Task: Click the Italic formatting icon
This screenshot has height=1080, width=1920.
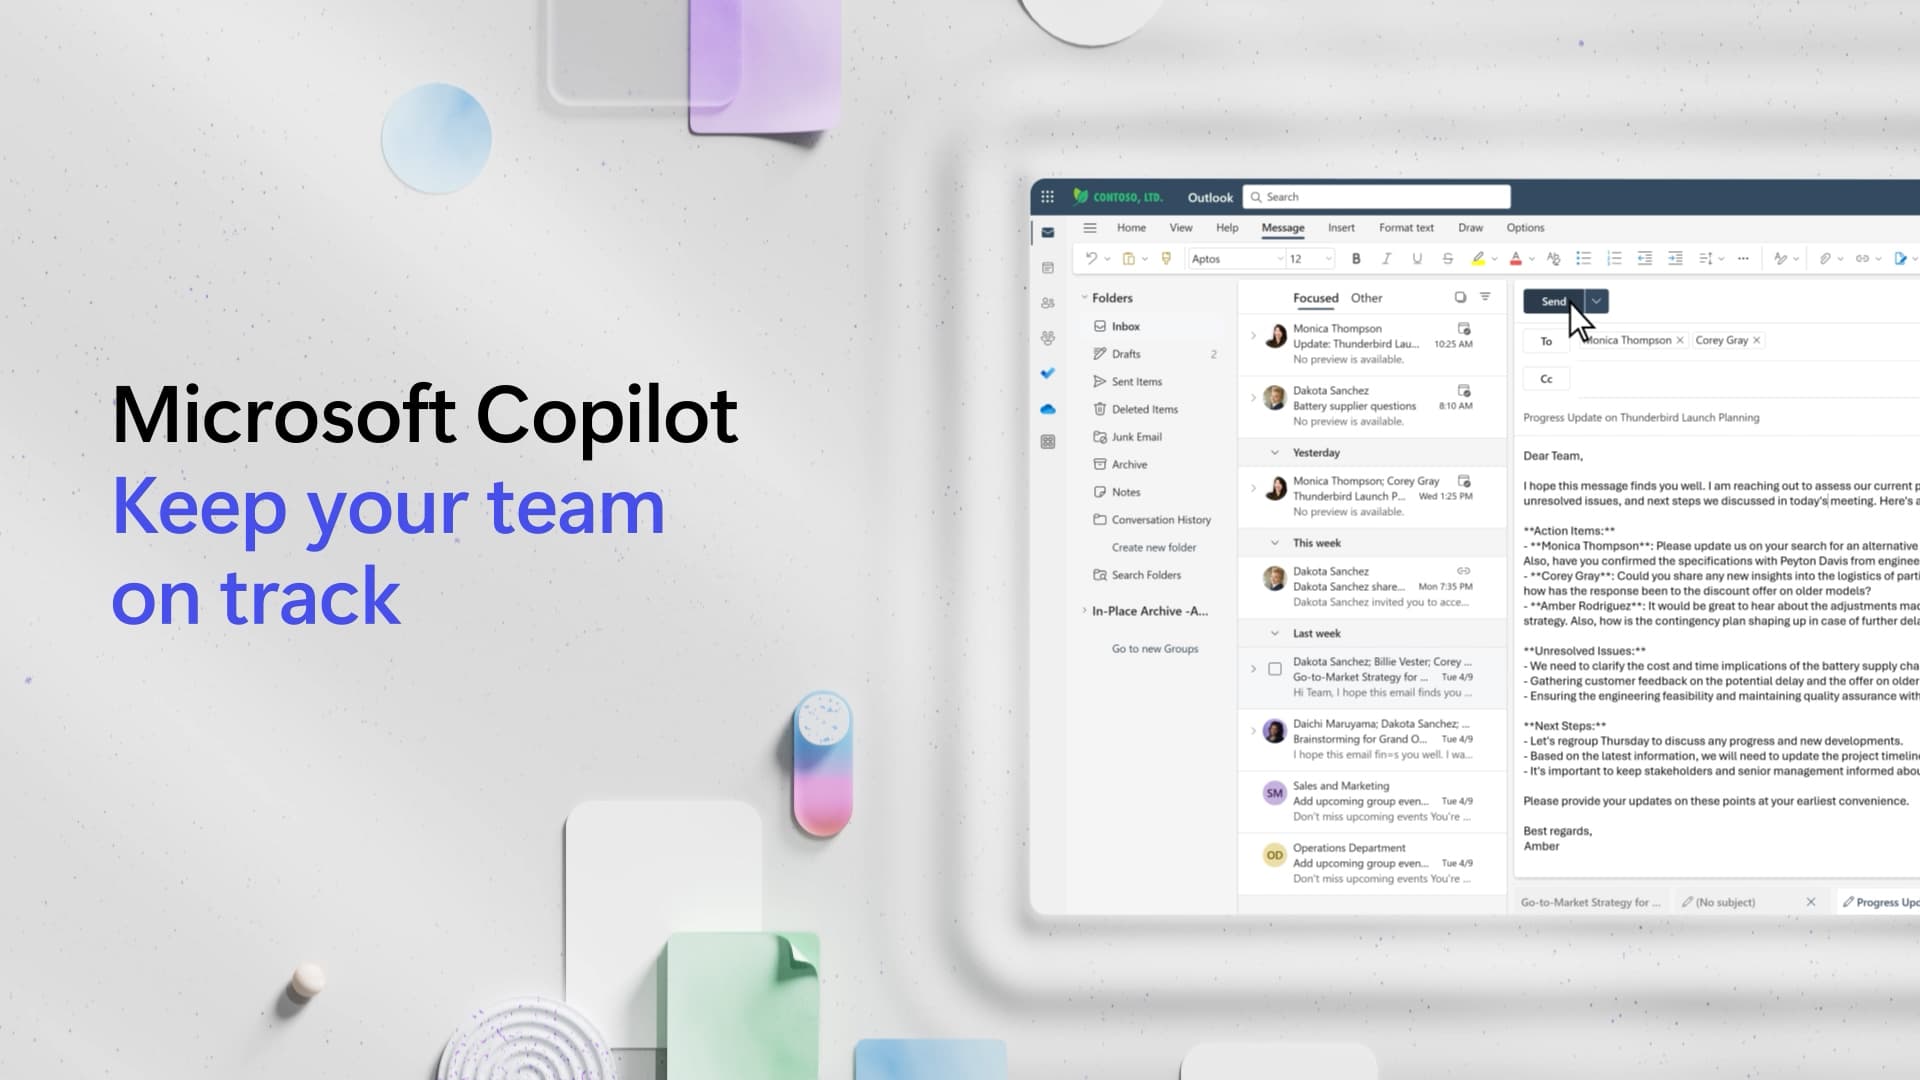Action: pyautogui.click(x=1386, y=258)
